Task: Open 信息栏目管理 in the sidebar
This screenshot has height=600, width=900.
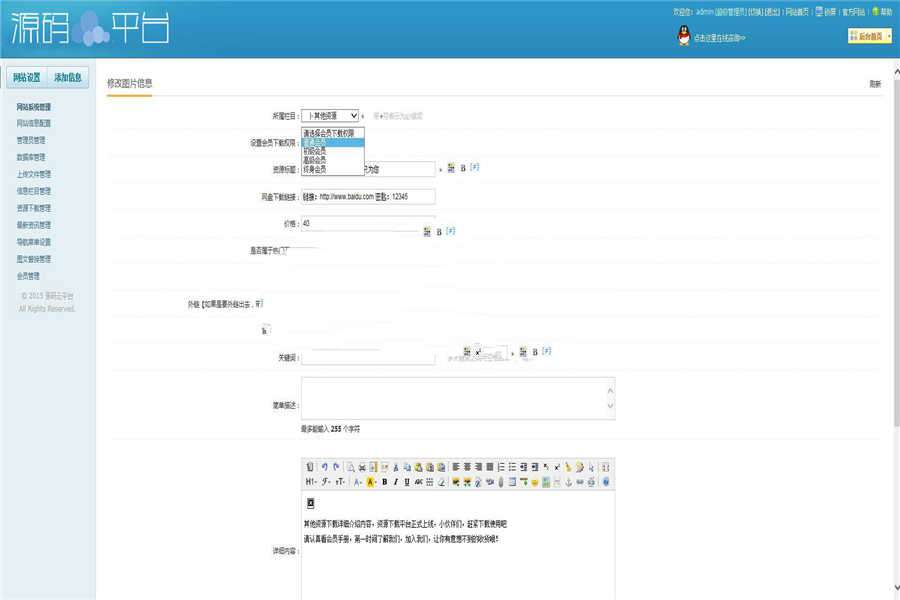Action: click(33, 191)
